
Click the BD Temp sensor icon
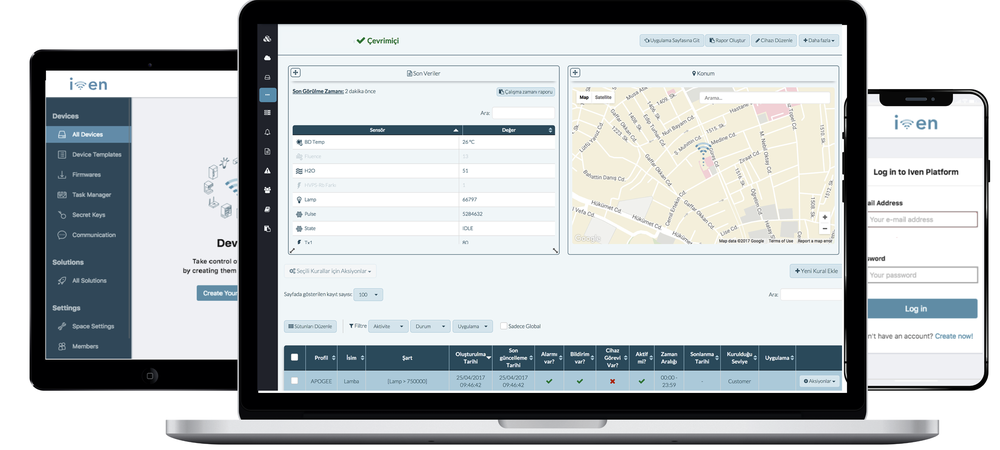tap(299, 142)
